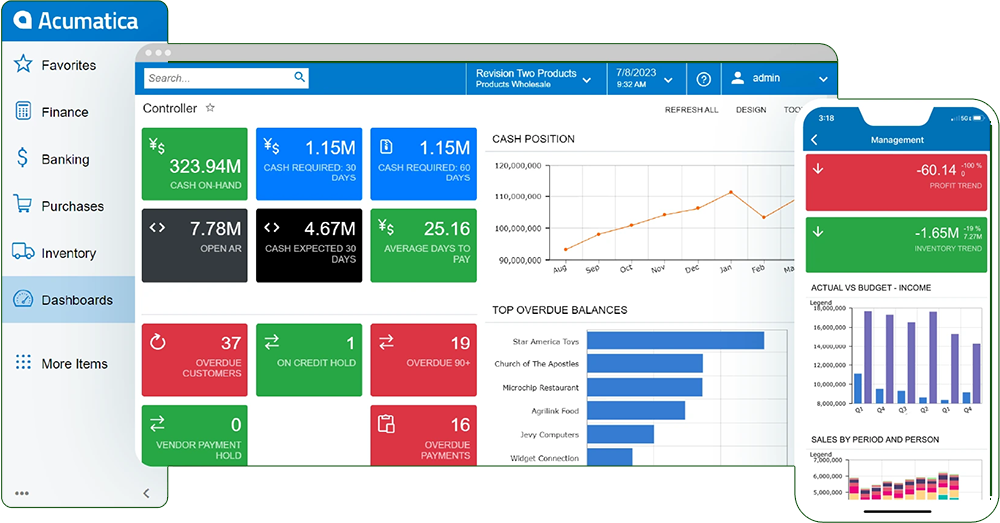Expand the admin user dropdown arrow
The height and width of the screenshot is (523, 1000).
click(823, 80)
